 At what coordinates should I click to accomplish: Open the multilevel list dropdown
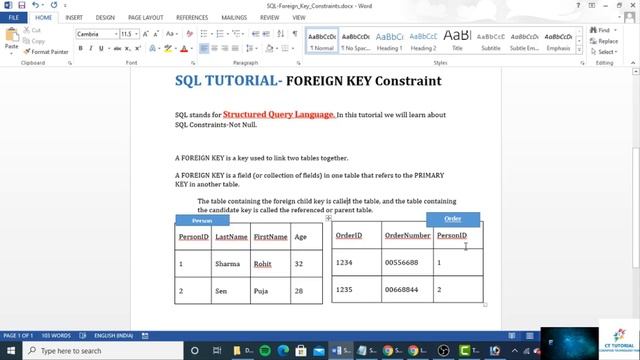[243, 34]
